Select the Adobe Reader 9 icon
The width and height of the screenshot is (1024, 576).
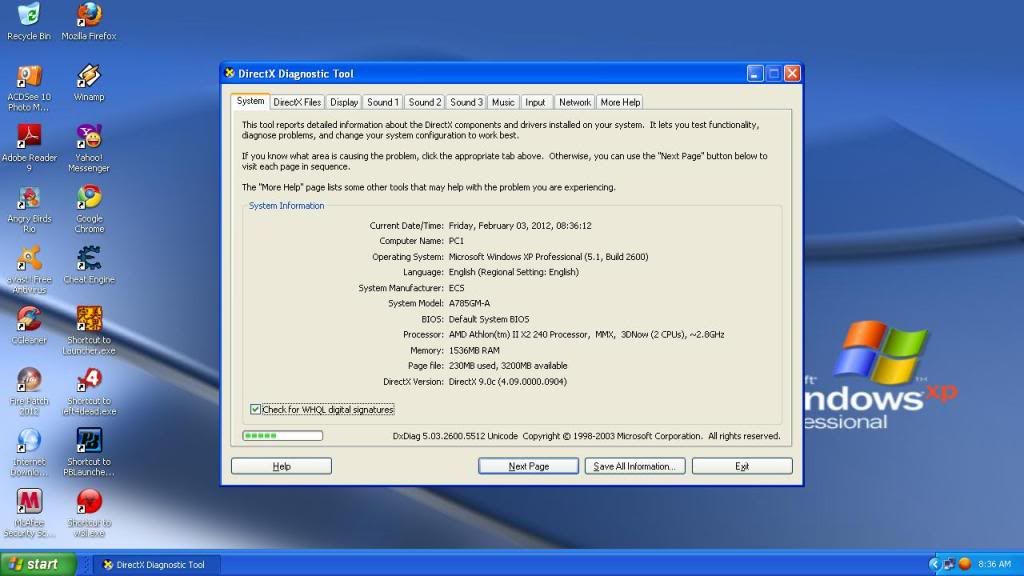coord(29,148)
